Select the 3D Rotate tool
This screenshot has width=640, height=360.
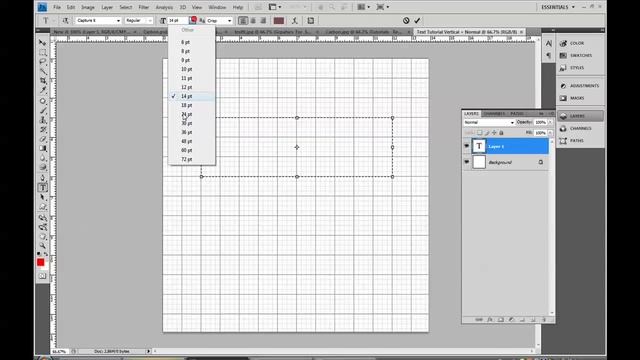pyautogui.click(x=42, y=218)
